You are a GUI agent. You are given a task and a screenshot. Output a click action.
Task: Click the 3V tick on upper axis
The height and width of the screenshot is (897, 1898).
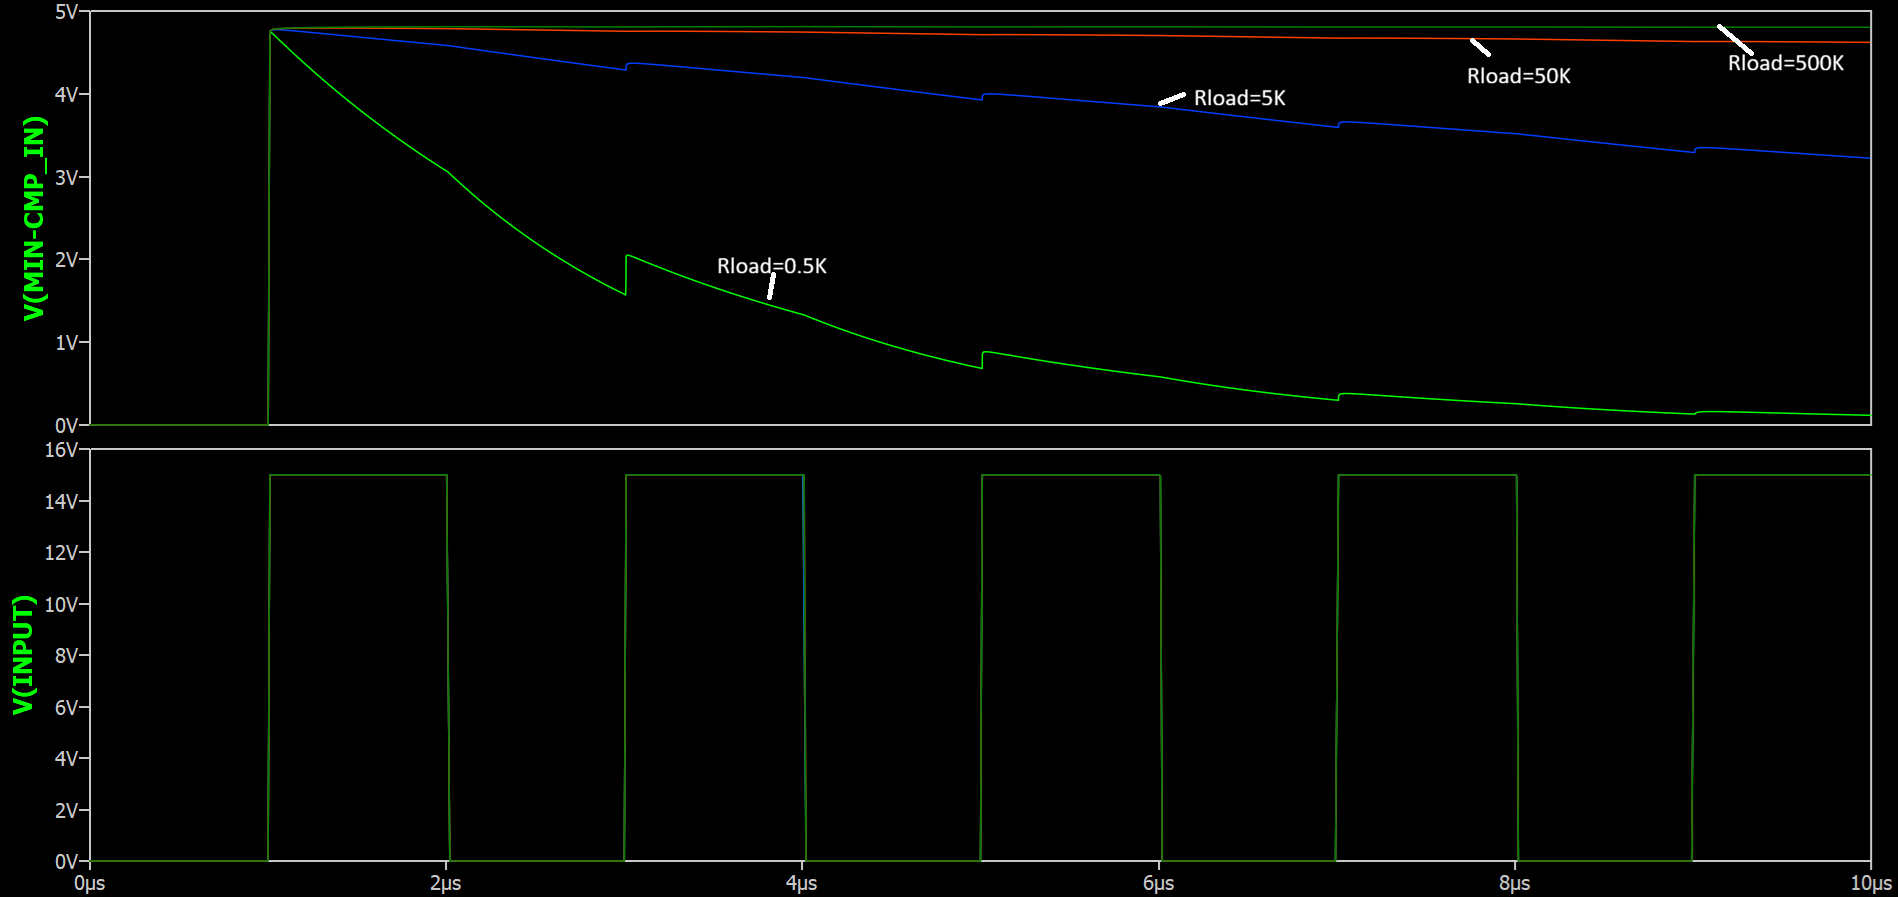pyautogui.click(x=66, y=177)
